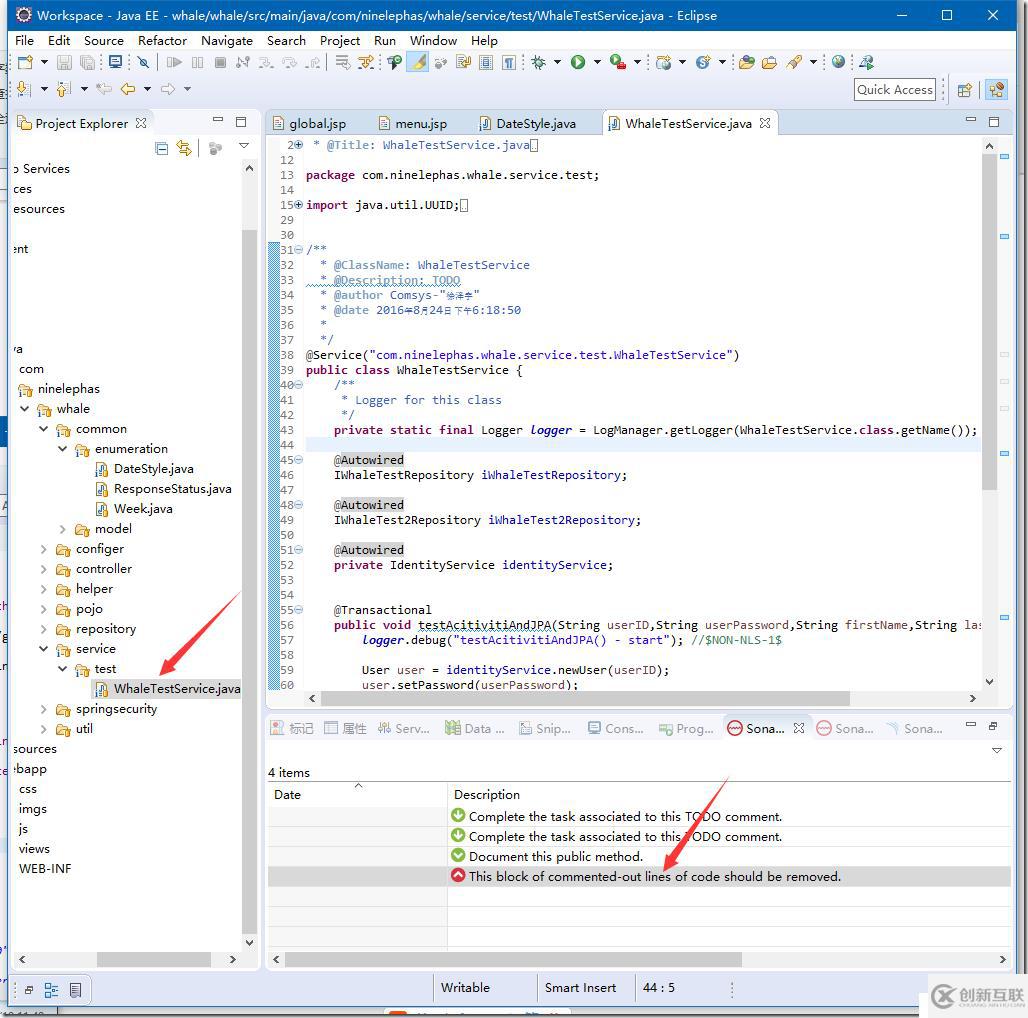Screen dimensions: 1028x1018
Task: Click the Save All toolbar icon
Action: (87, 62)
